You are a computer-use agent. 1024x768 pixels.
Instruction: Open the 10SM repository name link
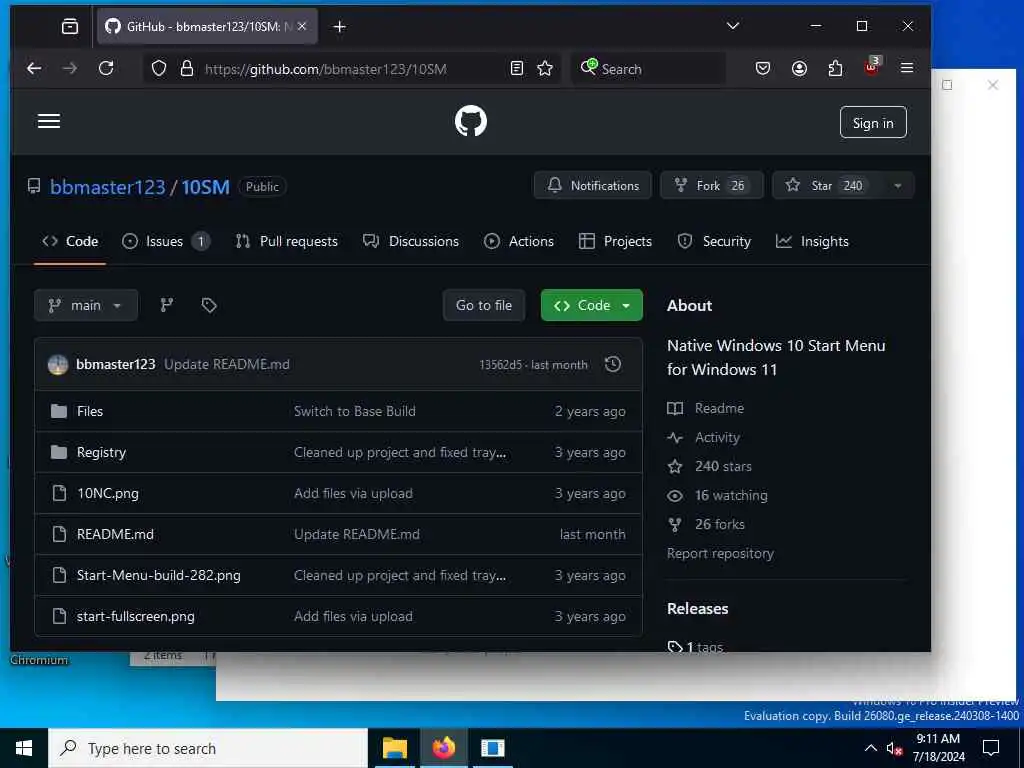click(206, 187)
